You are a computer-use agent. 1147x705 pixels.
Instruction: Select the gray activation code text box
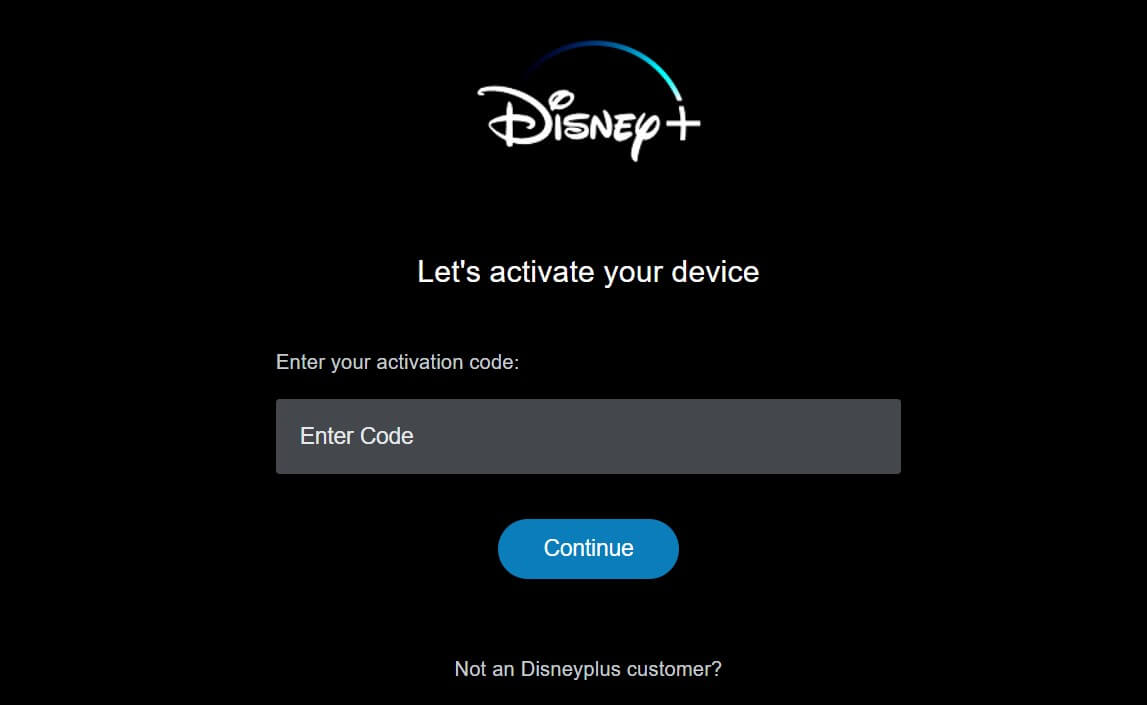click(588, 437)
